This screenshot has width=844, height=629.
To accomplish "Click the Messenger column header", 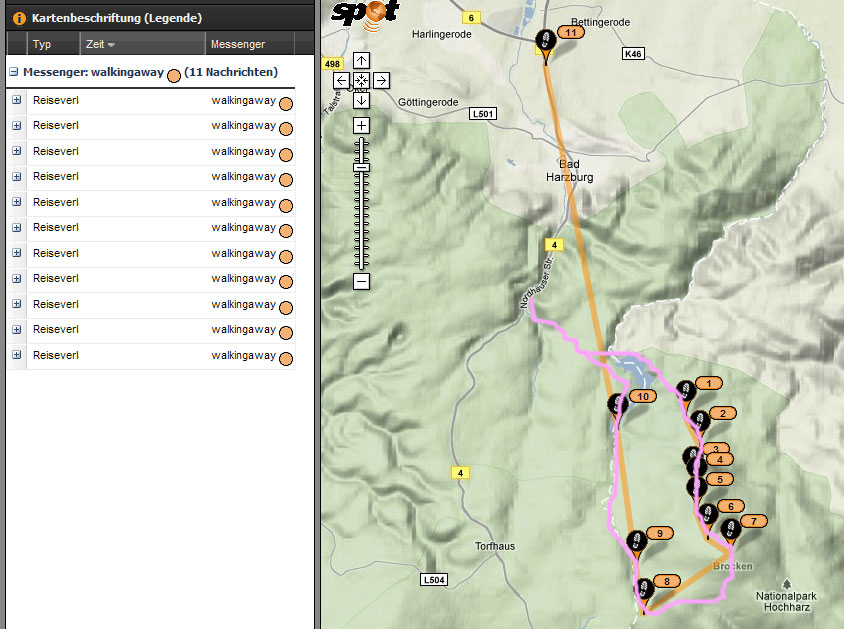I will pos(238,44).
